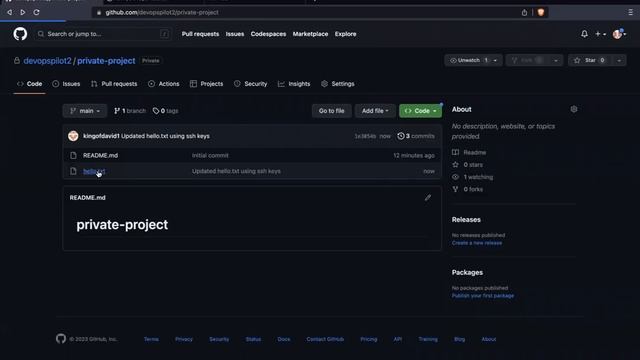Edit README with the pencil icon
Screen dimensions: 640x360
click(428, 198)
